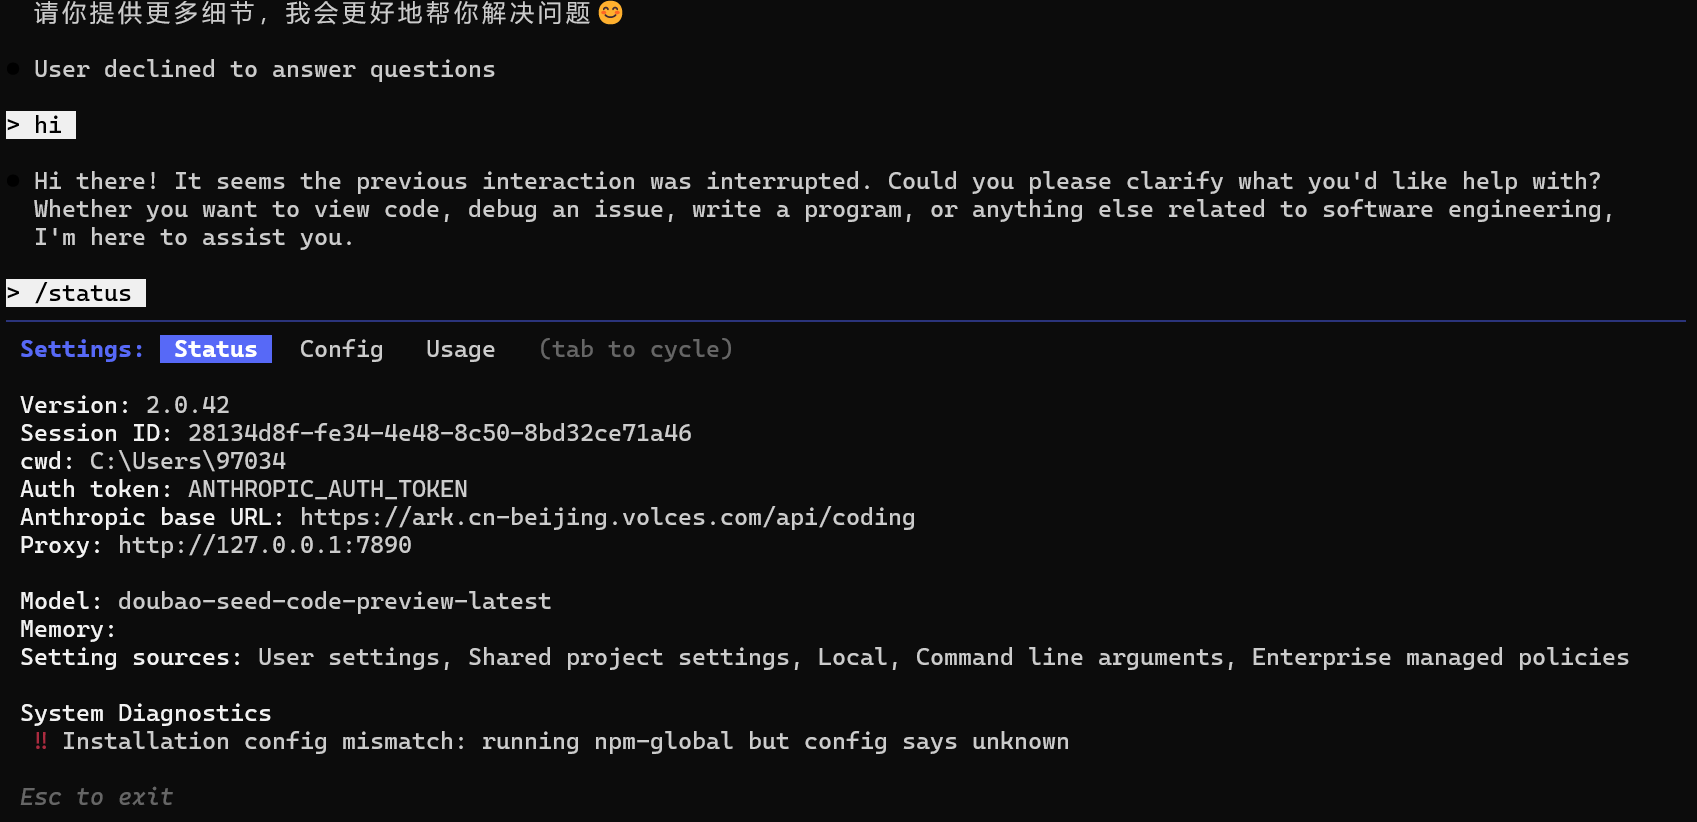Click the '(tab to cycle)' hint text
This screenshot has height=822, width=1697.
(634, 349)
